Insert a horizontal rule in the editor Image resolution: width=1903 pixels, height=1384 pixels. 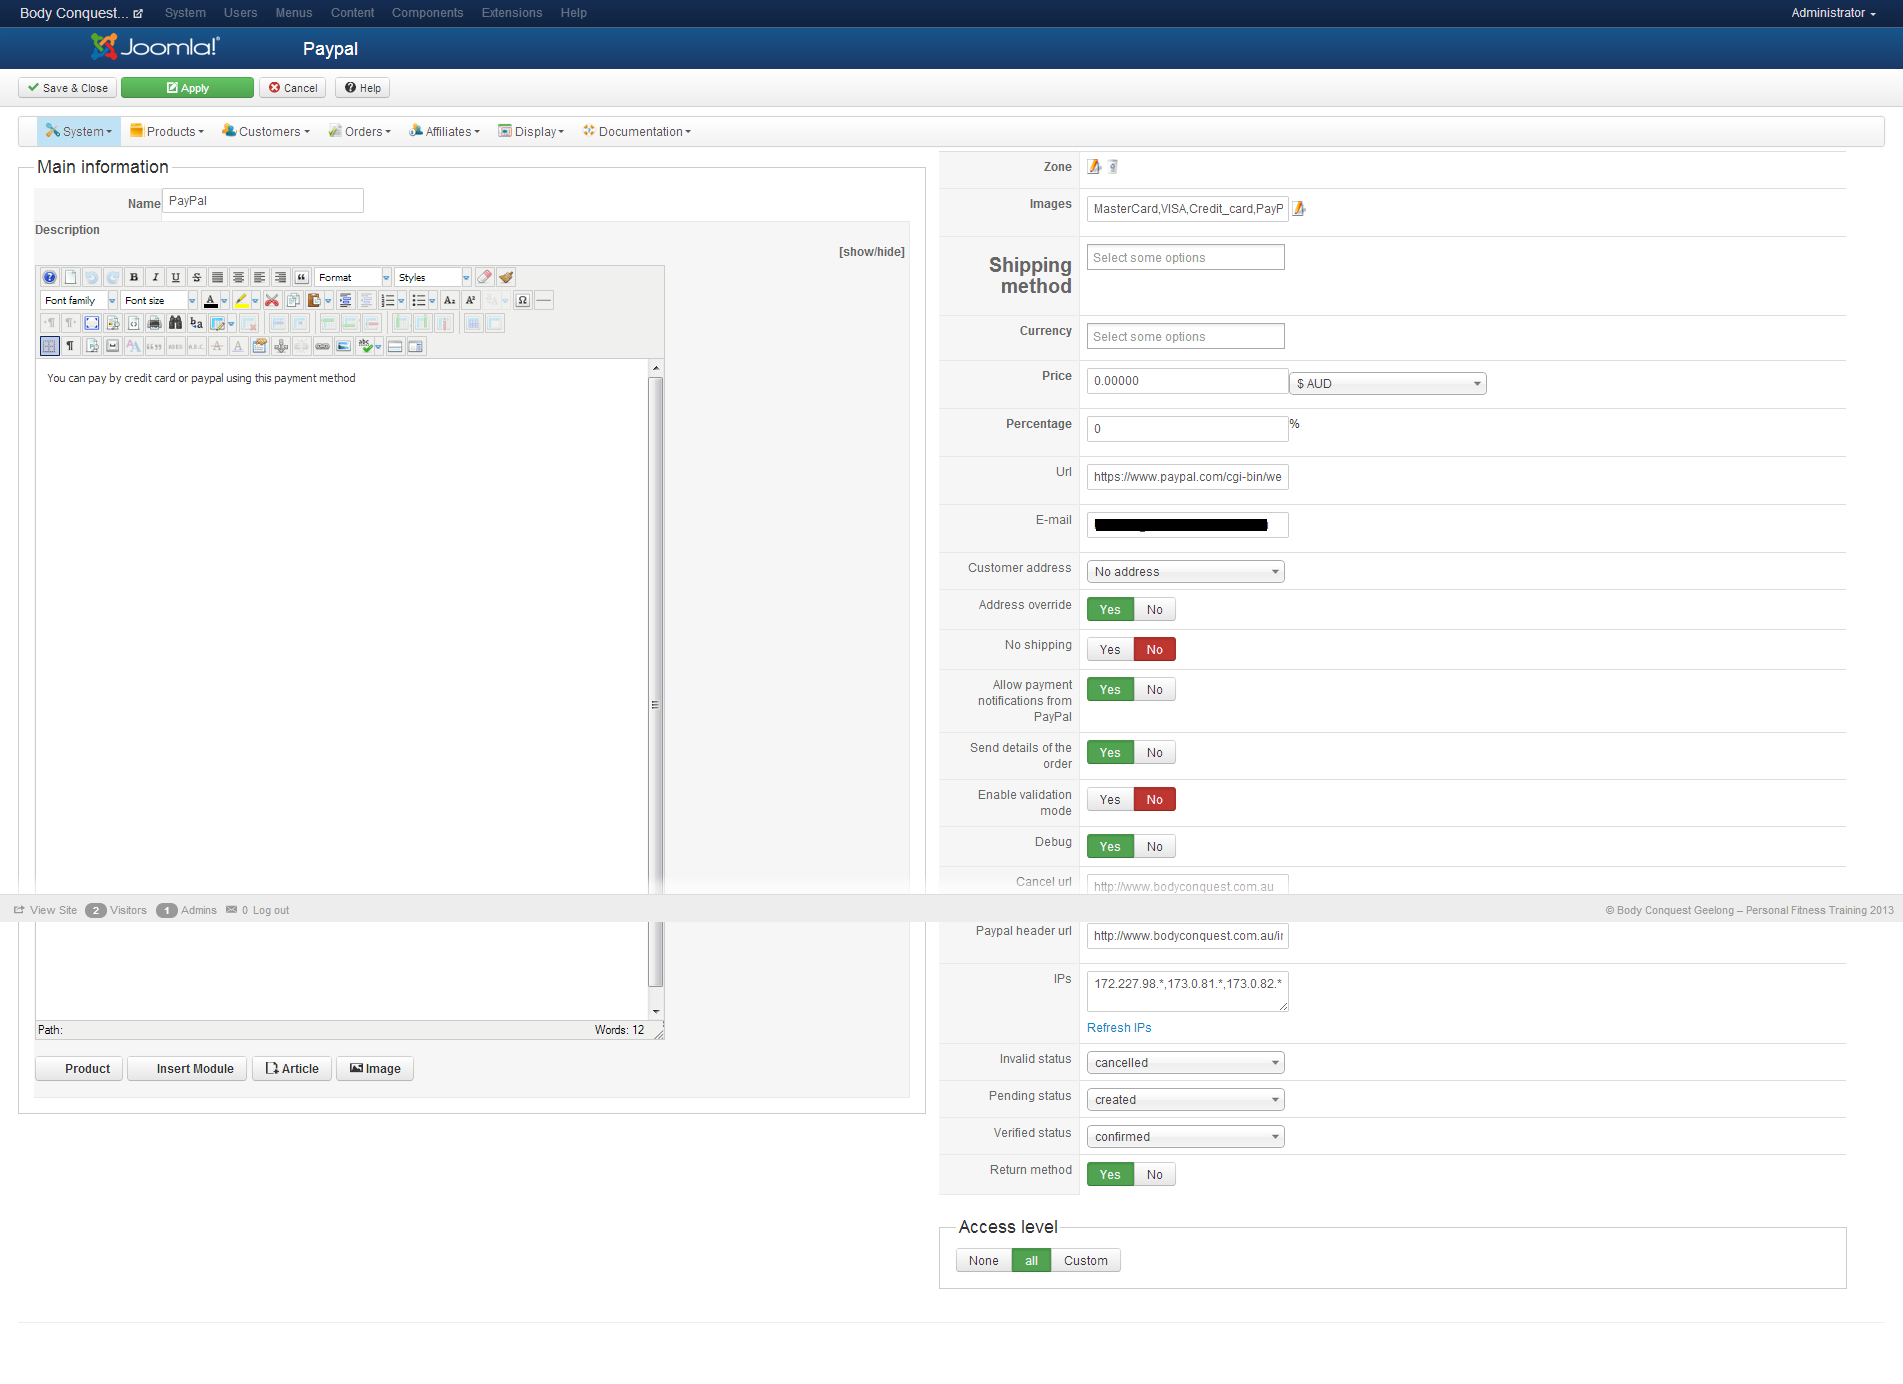pos(544,300)
